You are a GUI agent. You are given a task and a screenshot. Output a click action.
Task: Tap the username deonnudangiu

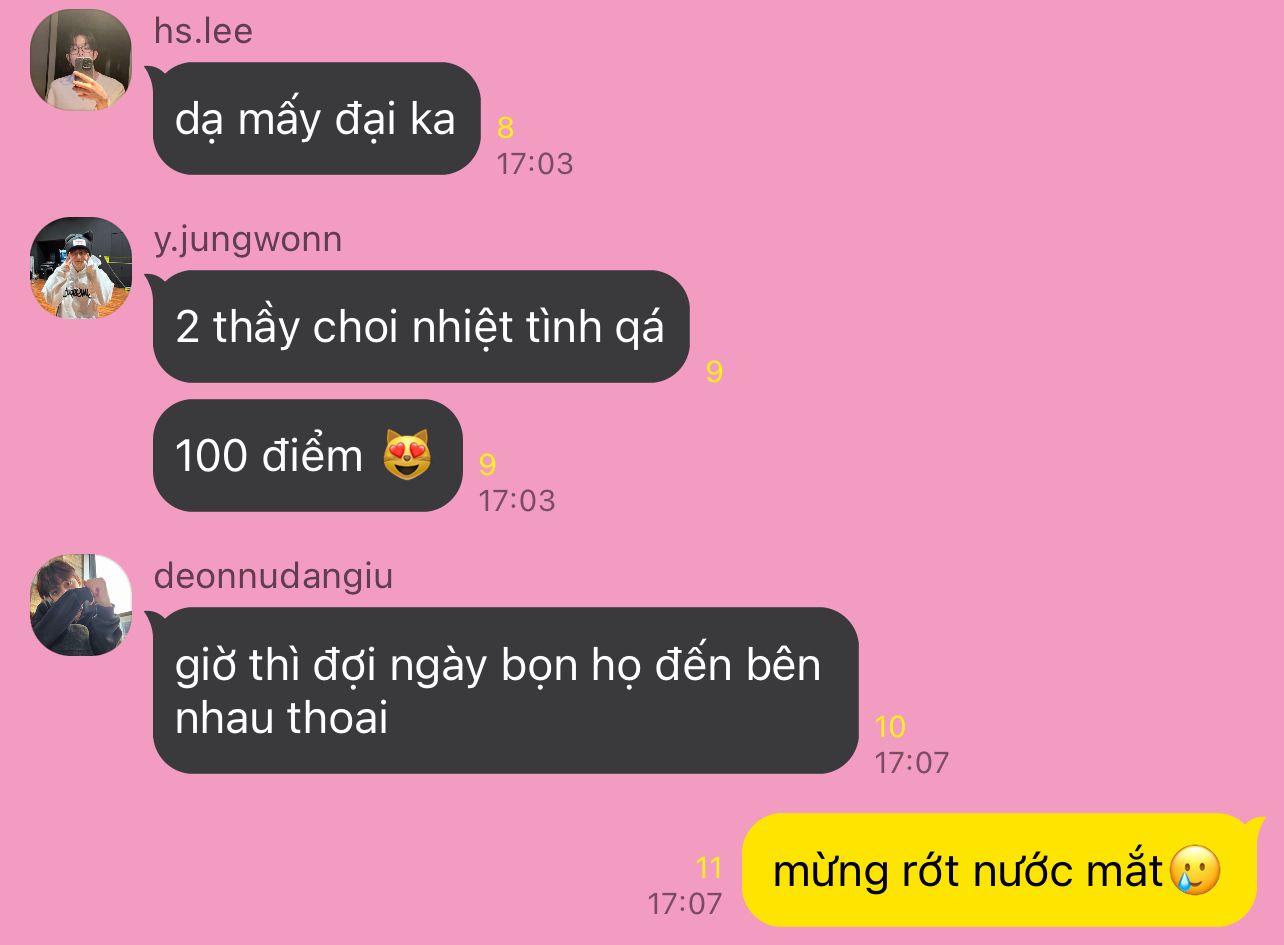[x=273, y=576]
